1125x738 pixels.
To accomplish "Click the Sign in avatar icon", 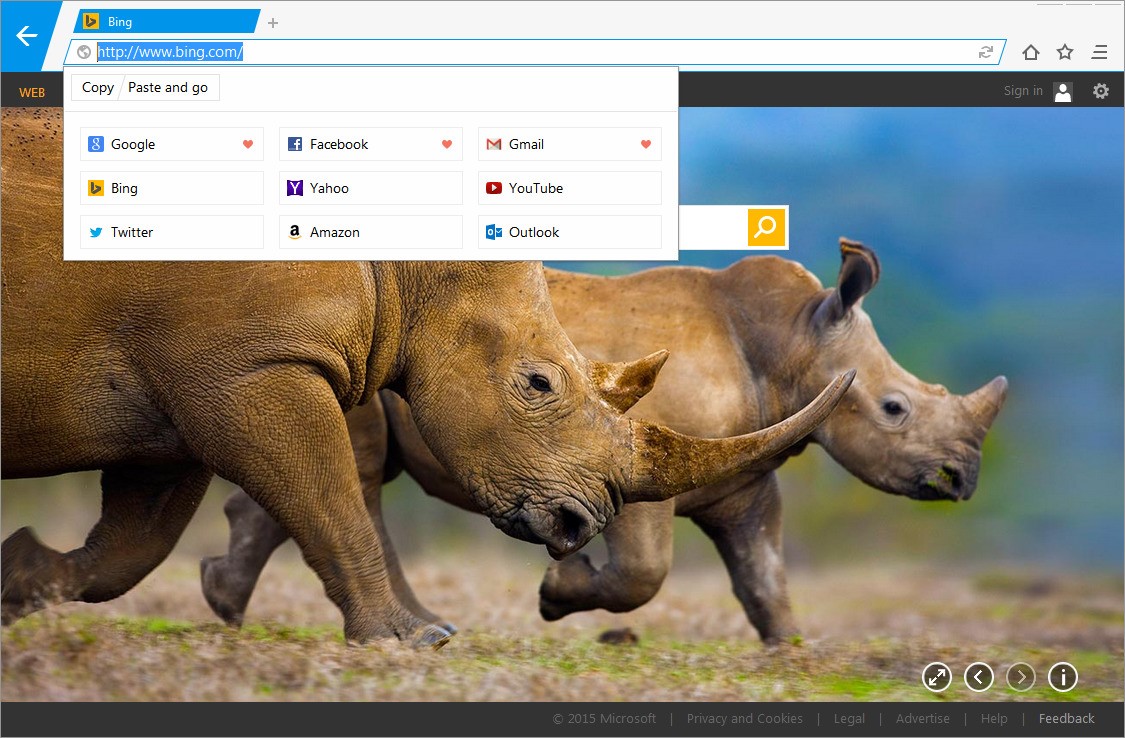I will pyautogui.click(x=1062, y=91).
